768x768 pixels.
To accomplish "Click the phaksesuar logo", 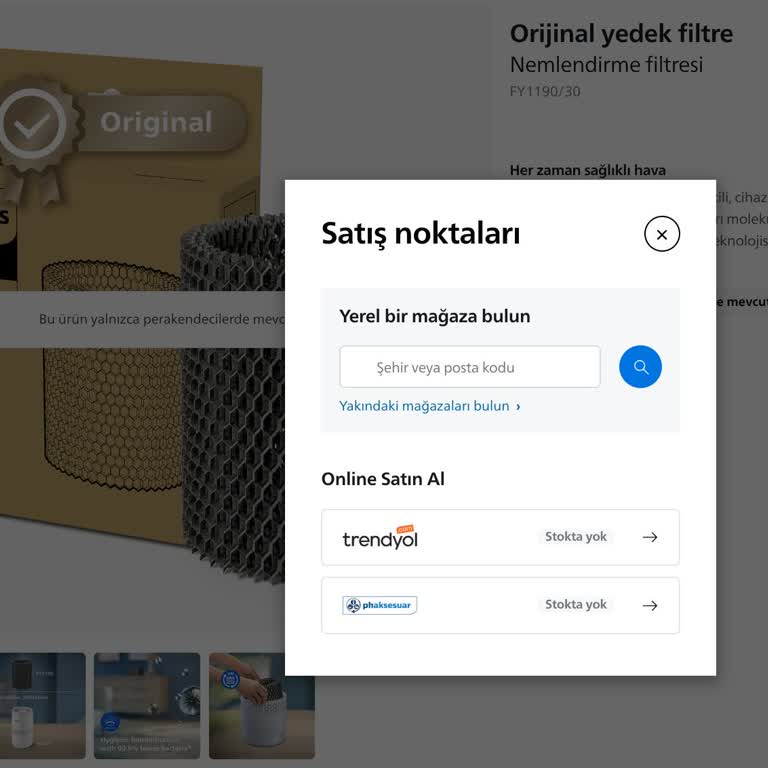I will [380, 605].
